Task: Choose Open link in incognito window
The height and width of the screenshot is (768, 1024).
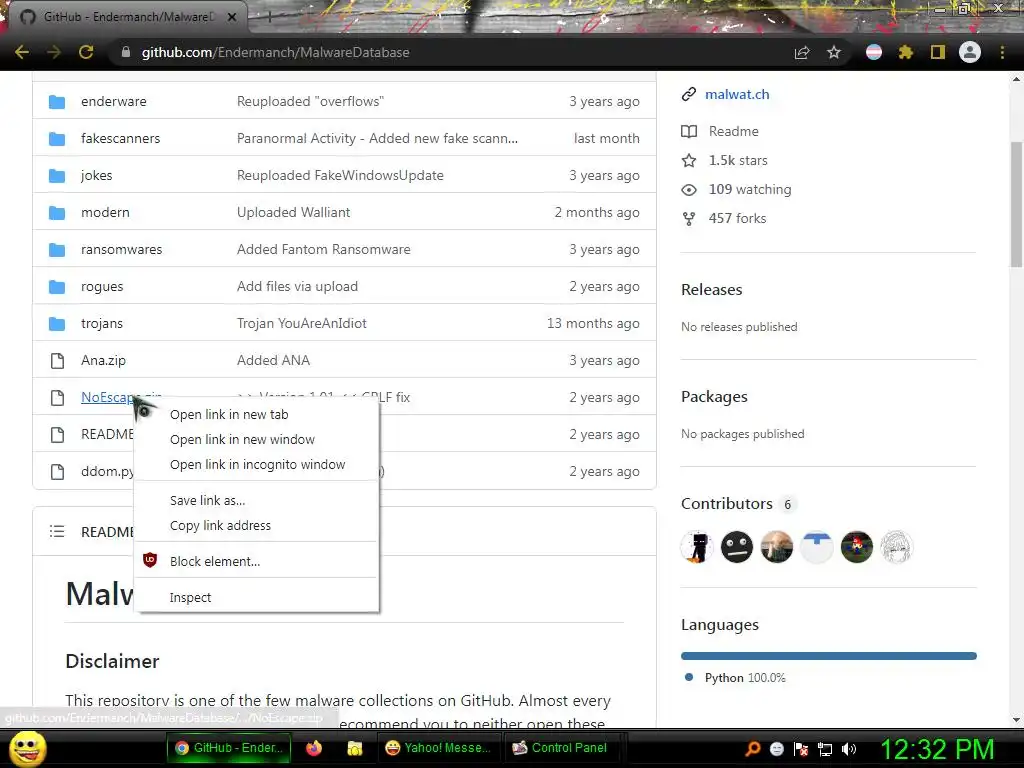Action: pos(256,464)
